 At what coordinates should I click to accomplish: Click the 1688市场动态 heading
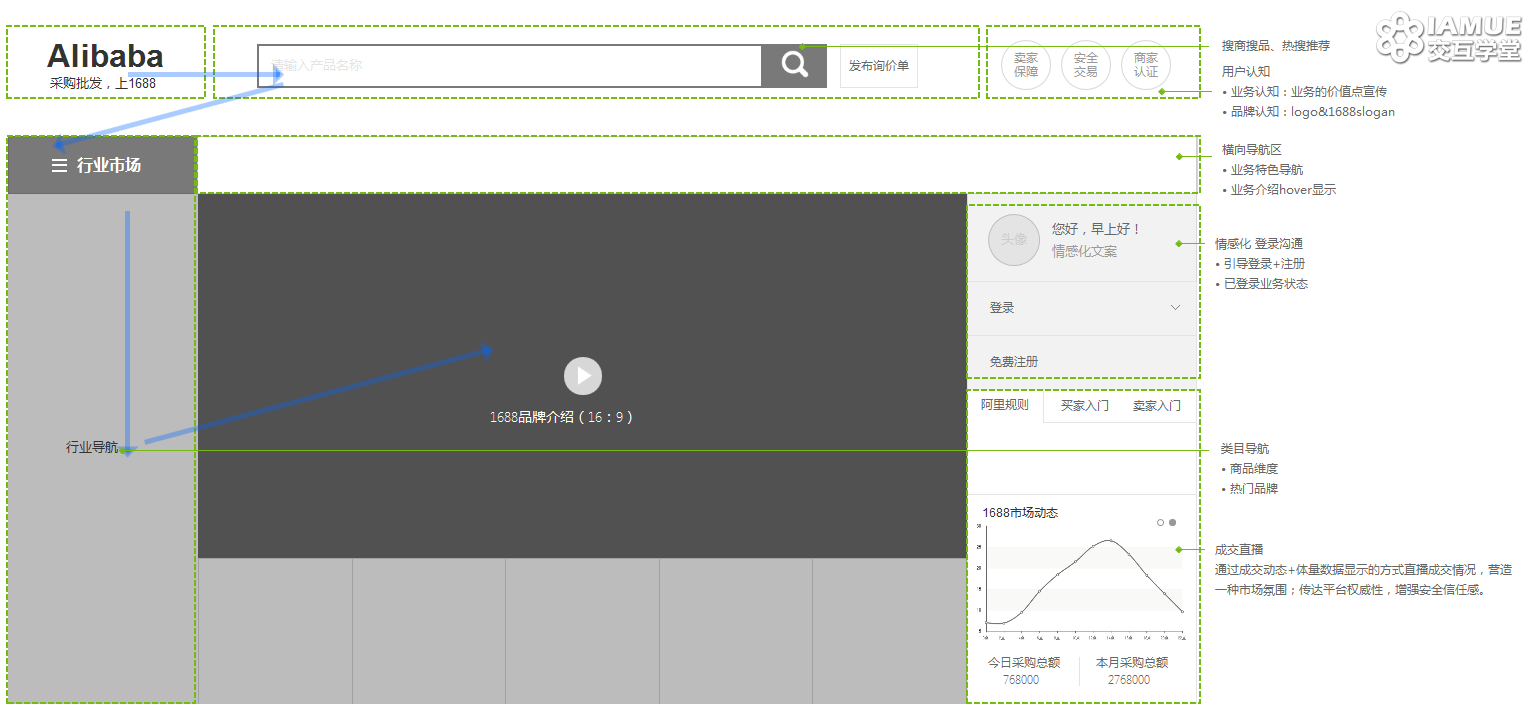tap(1020, 513)
